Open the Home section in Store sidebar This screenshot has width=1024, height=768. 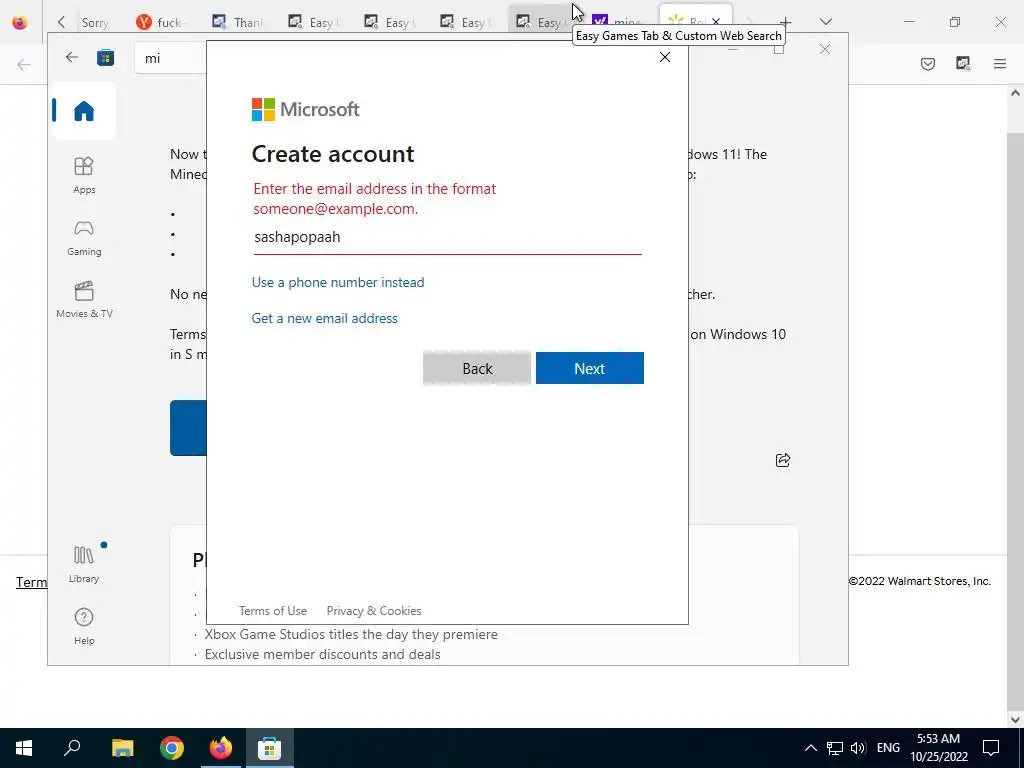[84, 111]
